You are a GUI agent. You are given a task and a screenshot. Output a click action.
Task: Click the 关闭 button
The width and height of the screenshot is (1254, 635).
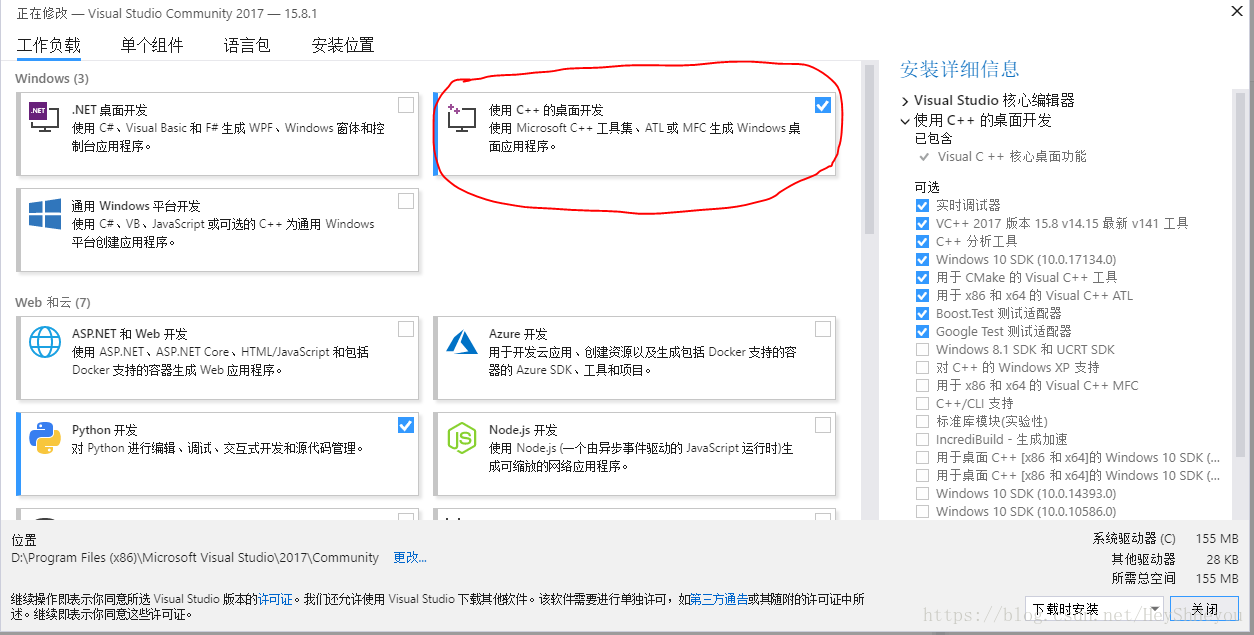[1205, 609]
